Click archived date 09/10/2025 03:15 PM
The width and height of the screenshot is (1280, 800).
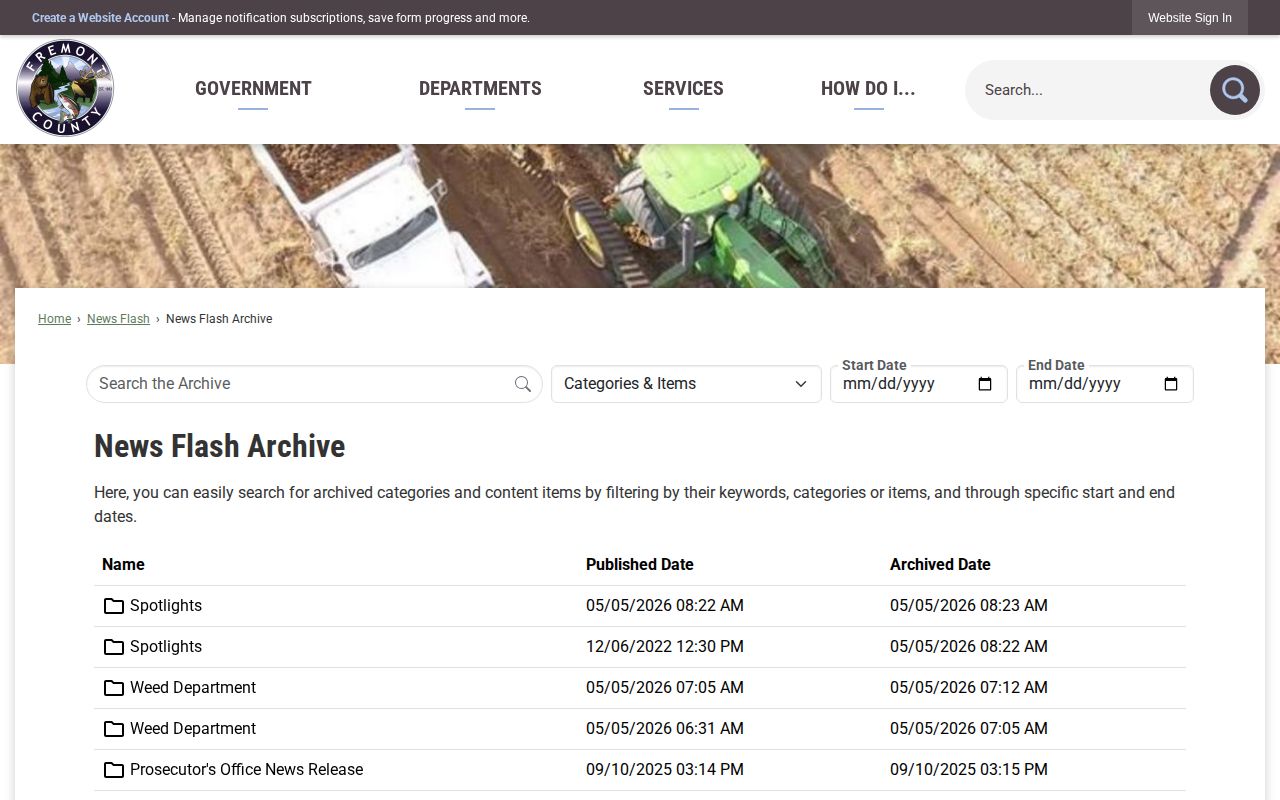tap(969, 770)
